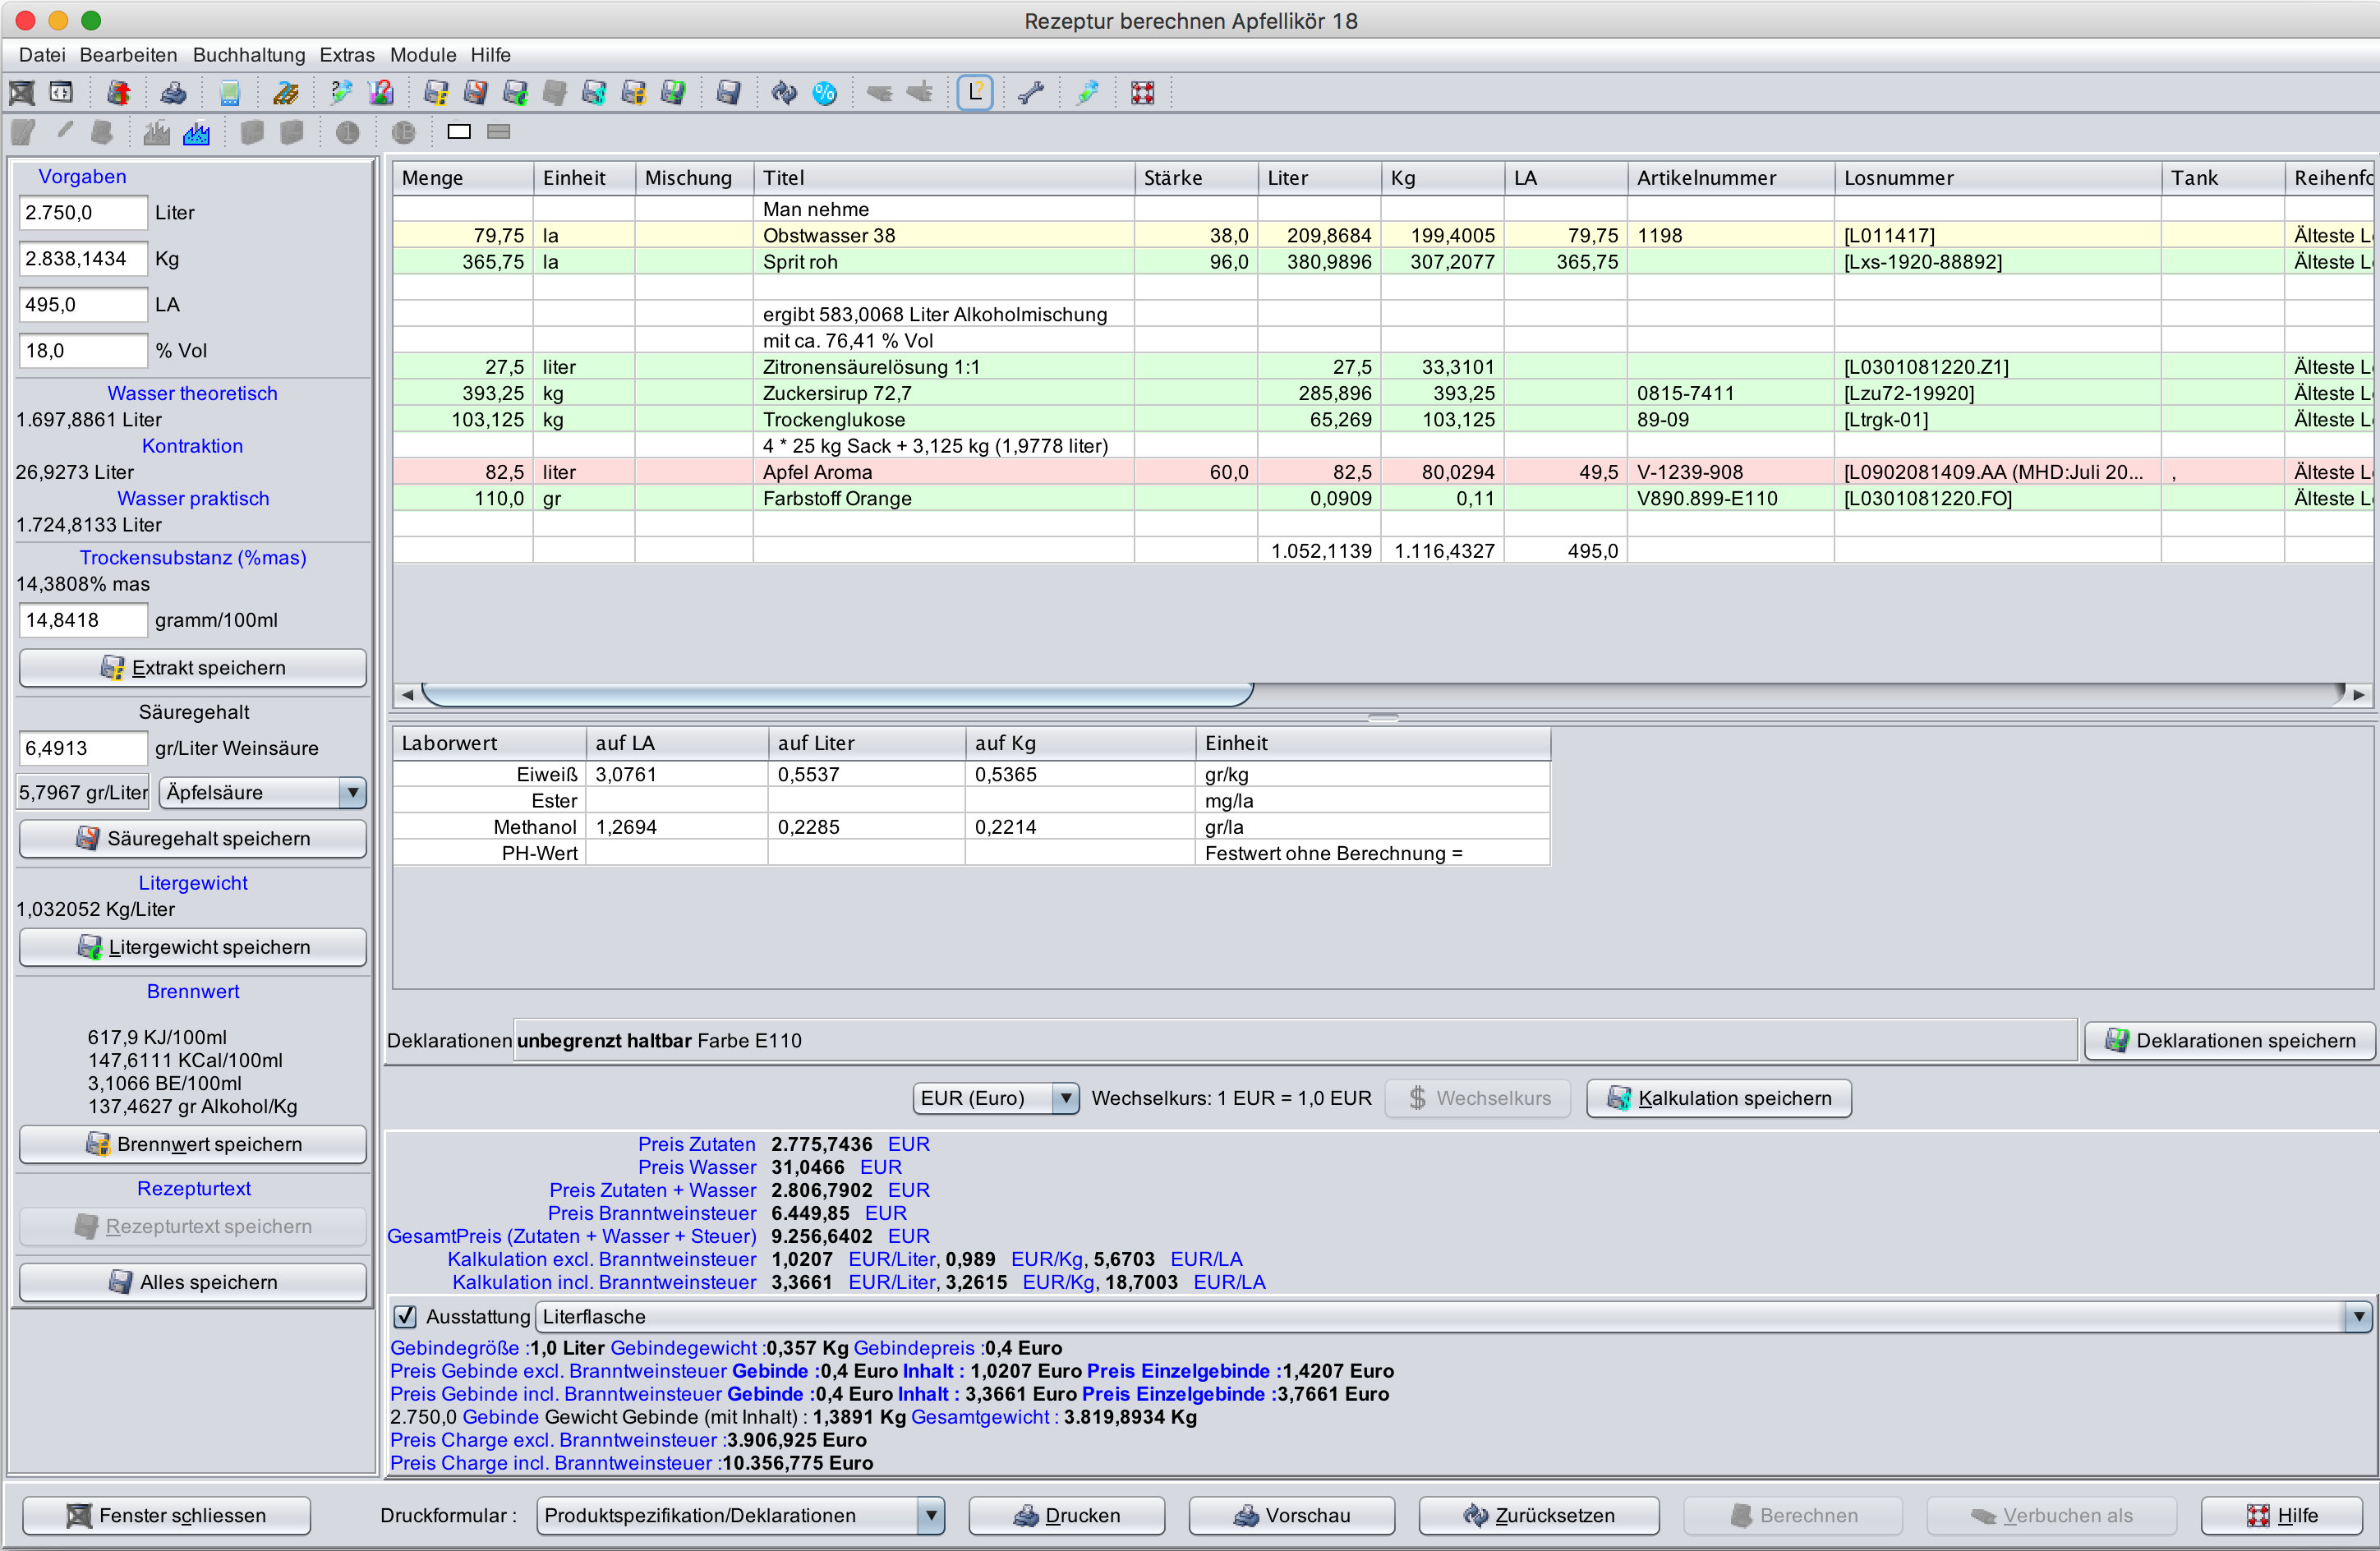This screenshot has width=2380, height=1551.
Task: Click the plain floppy disk save icon
Action: point(728,93)
